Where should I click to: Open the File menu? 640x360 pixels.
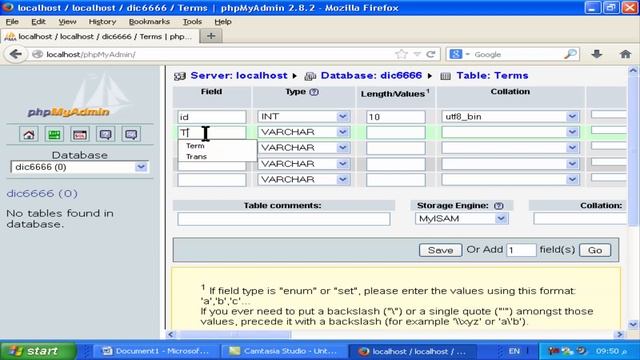(12, 22)
